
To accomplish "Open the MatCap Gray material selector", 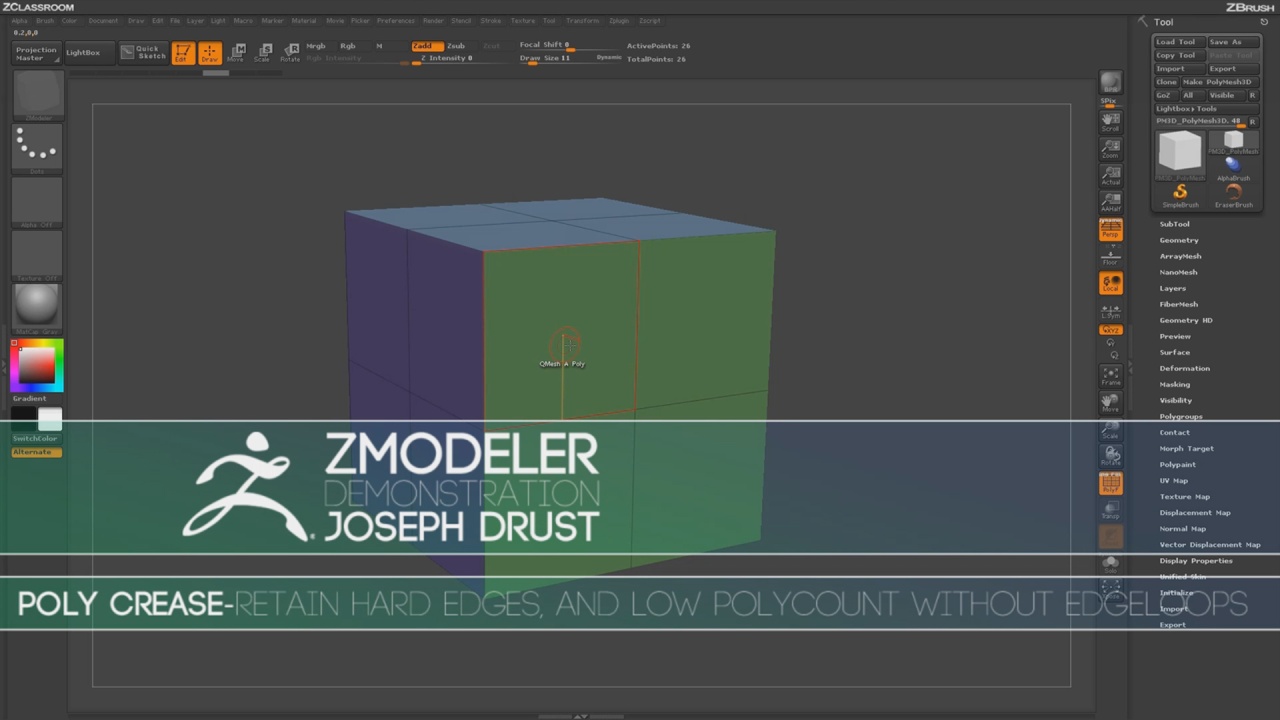I will (x=37, y=309).
